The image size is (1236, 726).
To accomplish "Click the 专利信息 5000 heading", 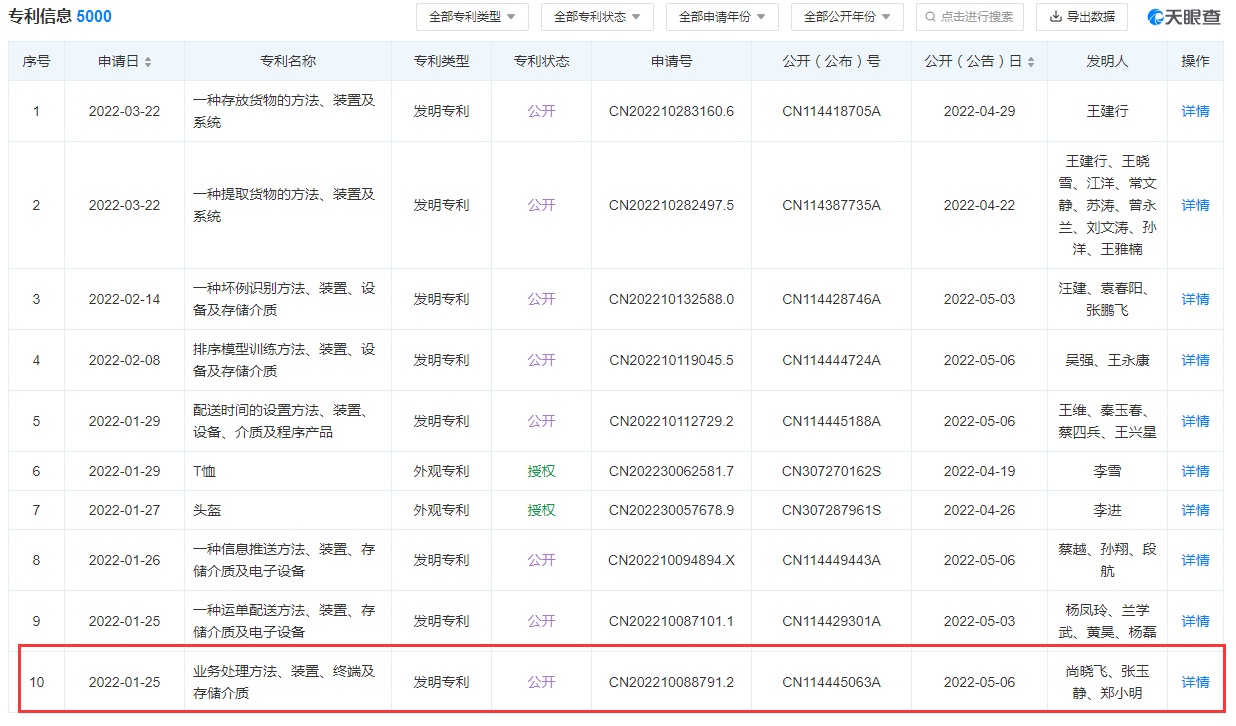I will point(60,17).
